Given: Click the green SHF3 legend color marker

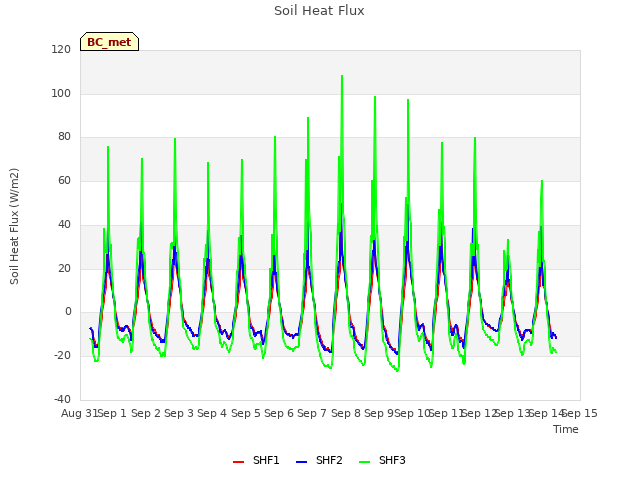Looking at the screenshot, I should pyautogui.click(x=364, y=462).
